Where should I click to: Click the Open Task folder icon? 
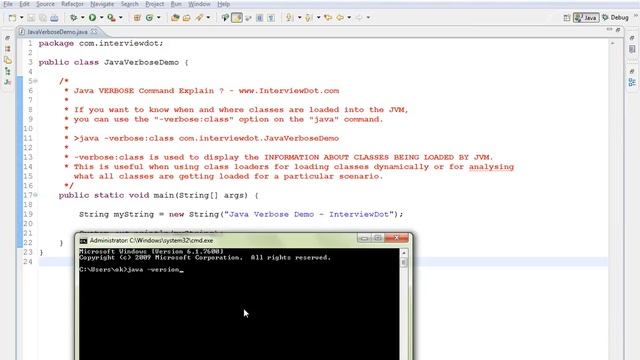pyautogui.click(x=187, y=18)
